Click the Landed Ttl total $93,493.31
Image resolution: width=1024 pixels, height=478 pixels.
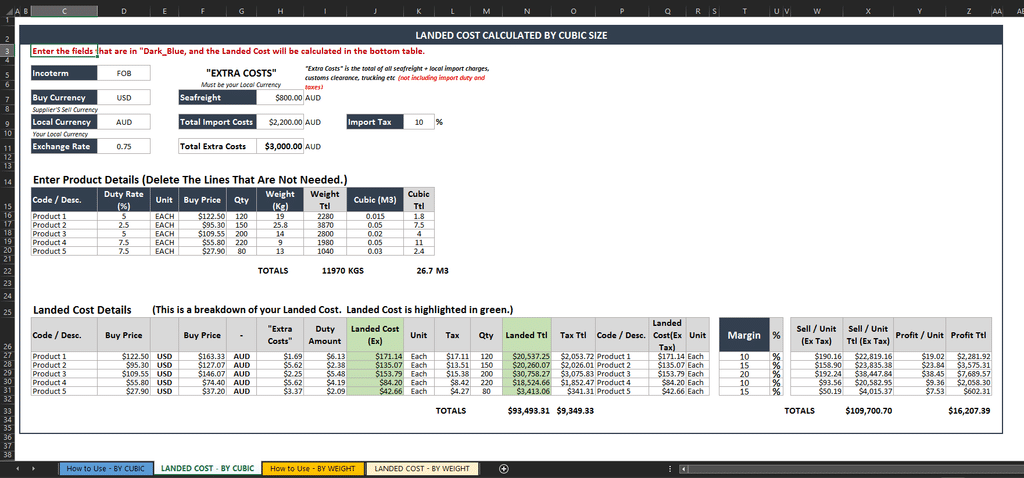pyautogui.click(x=529, y=411)
